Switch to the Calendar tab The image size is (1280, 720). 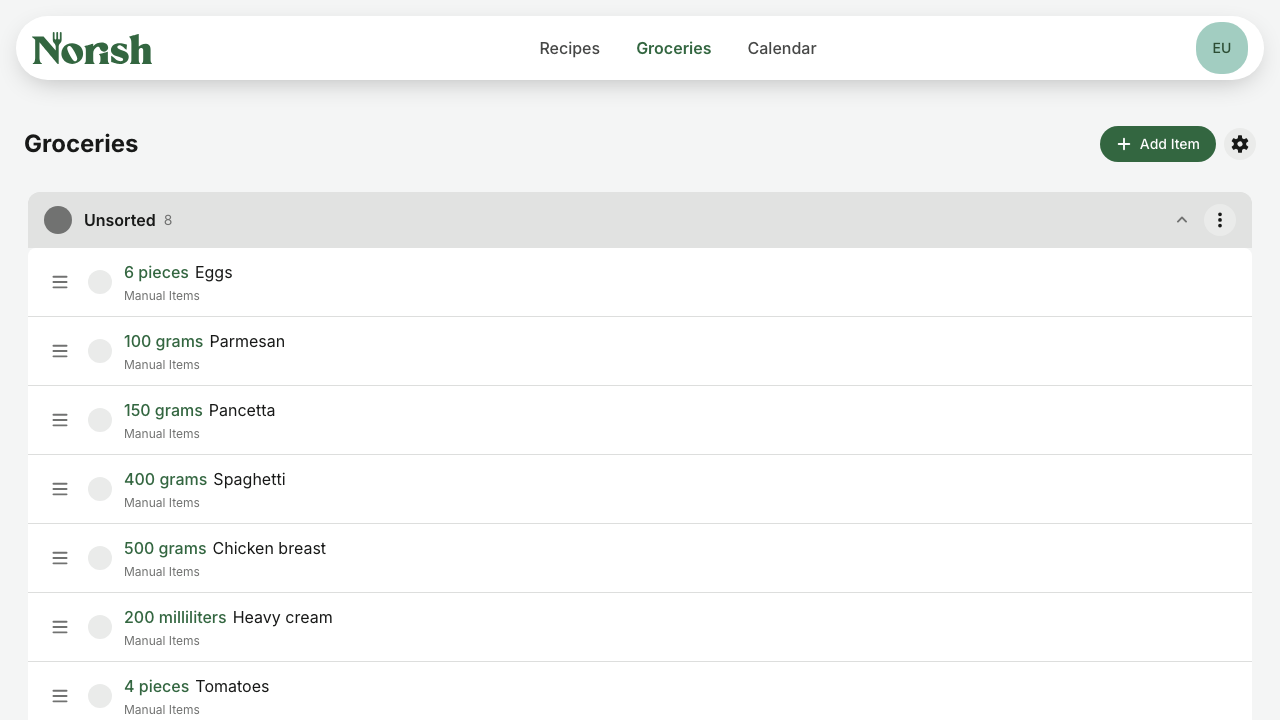tap(782, 48)
